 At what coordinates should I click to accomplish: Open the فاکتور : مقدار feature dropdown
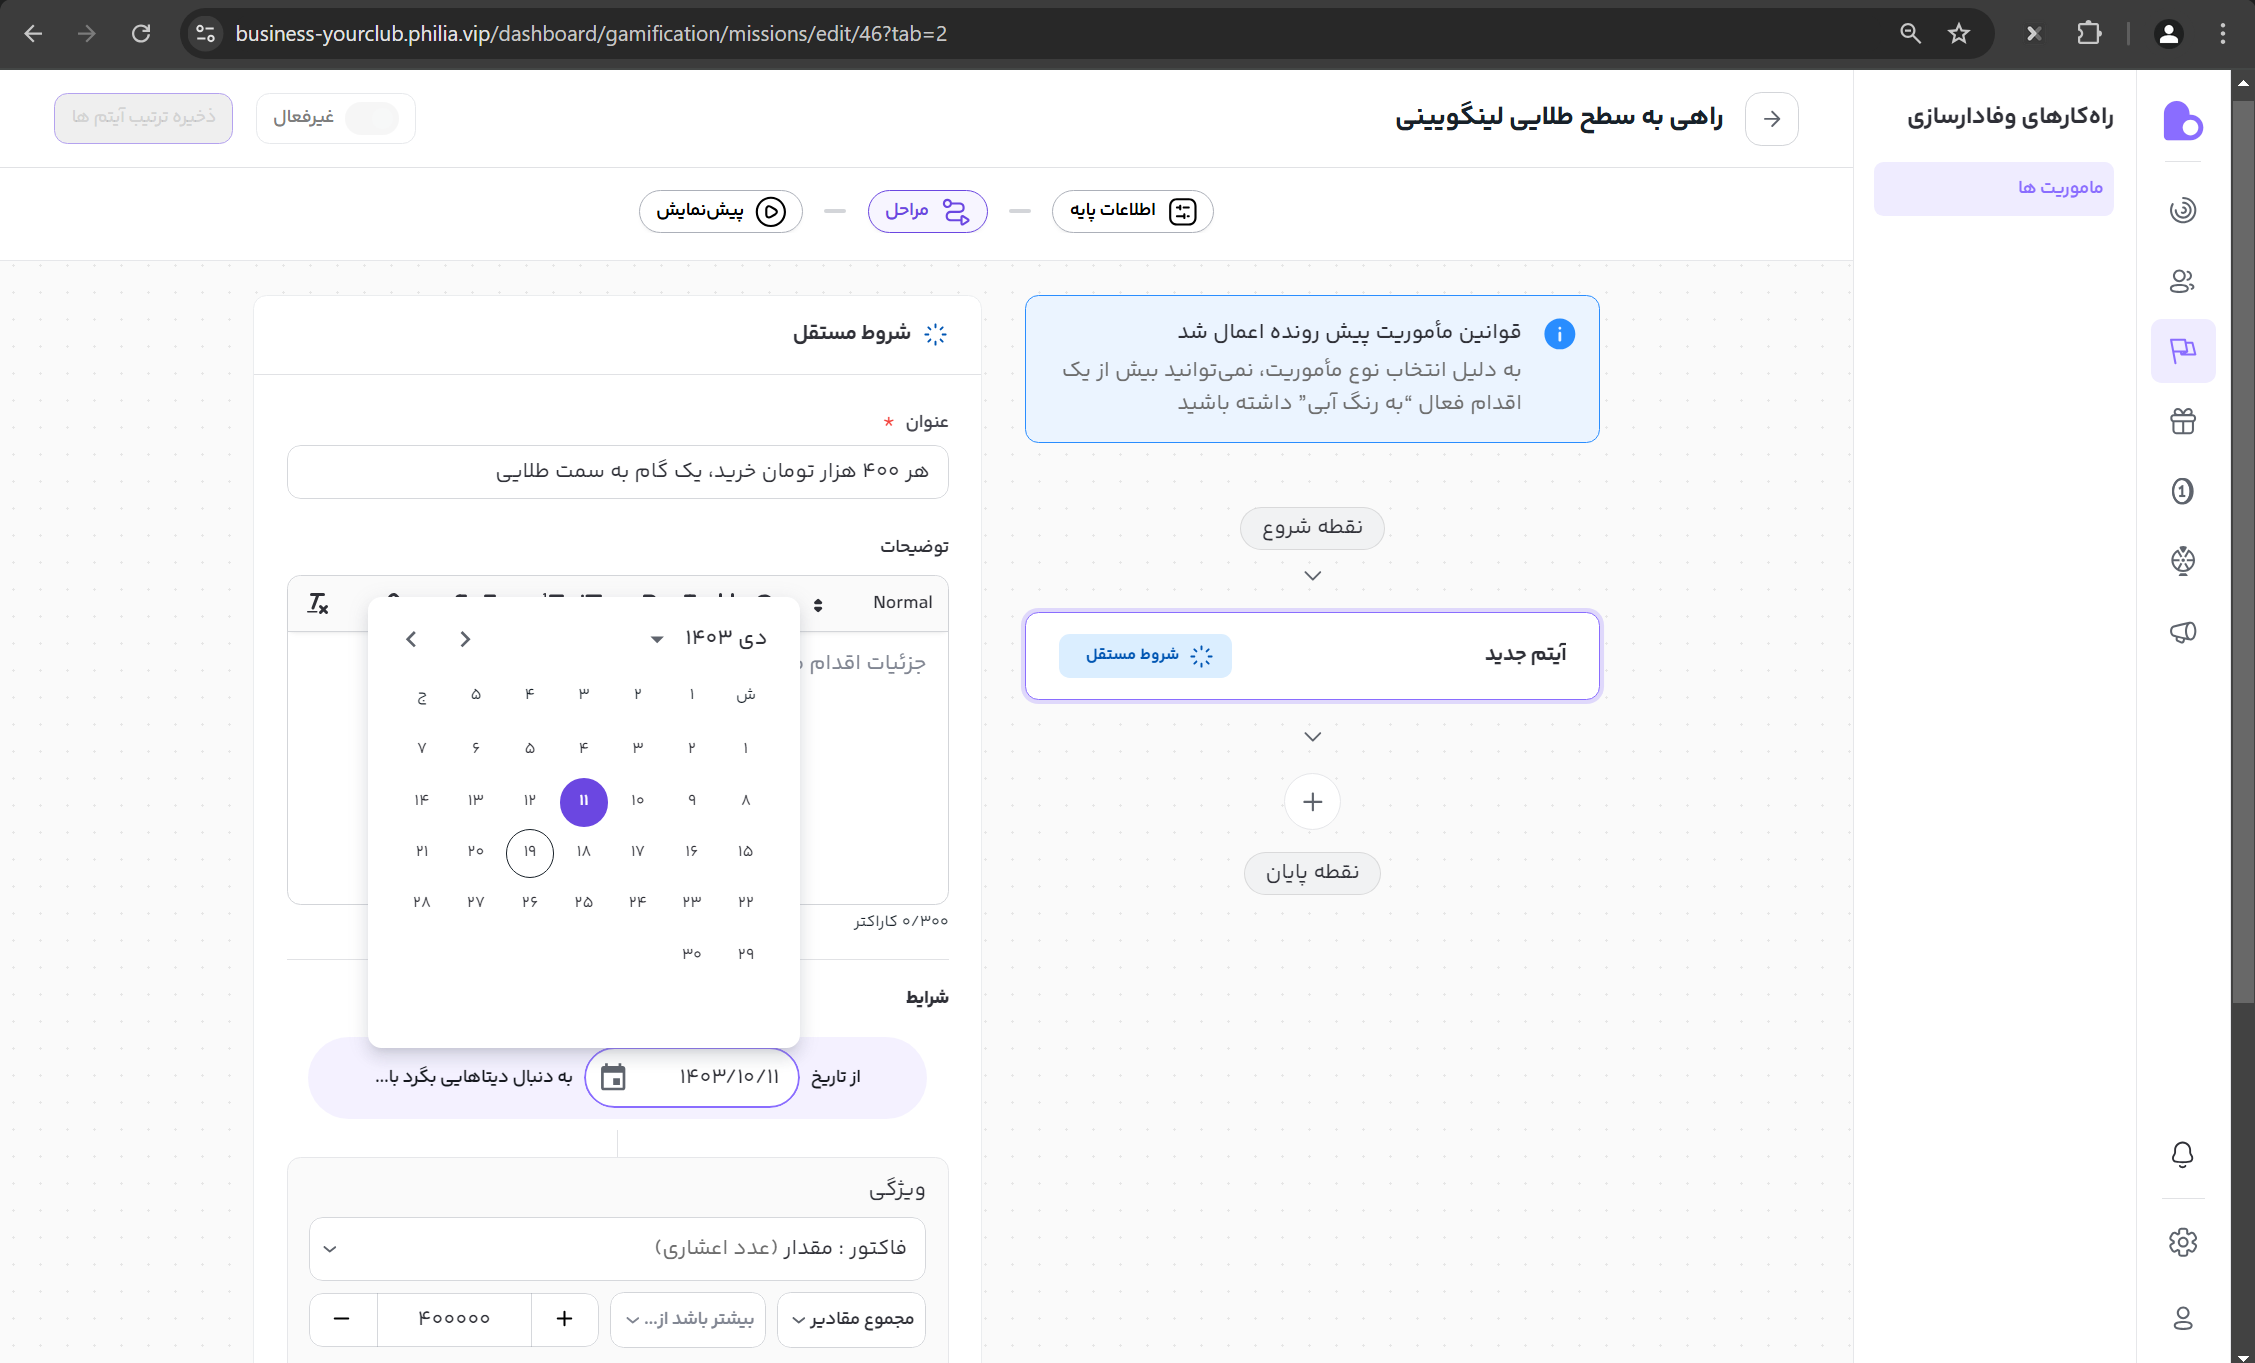click(x=617, y=1248)
